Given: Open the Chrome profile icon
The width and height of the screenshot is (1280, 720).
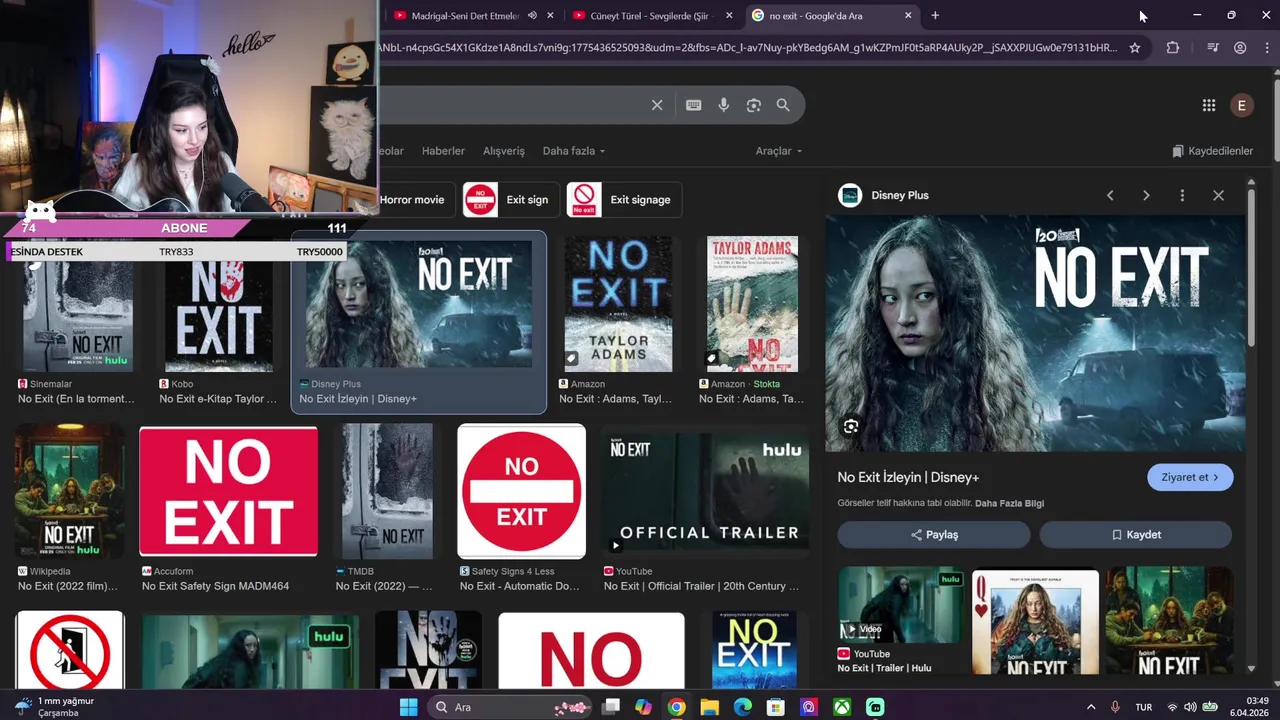Looking at the screenshot, I should [x=1240, y=47].
